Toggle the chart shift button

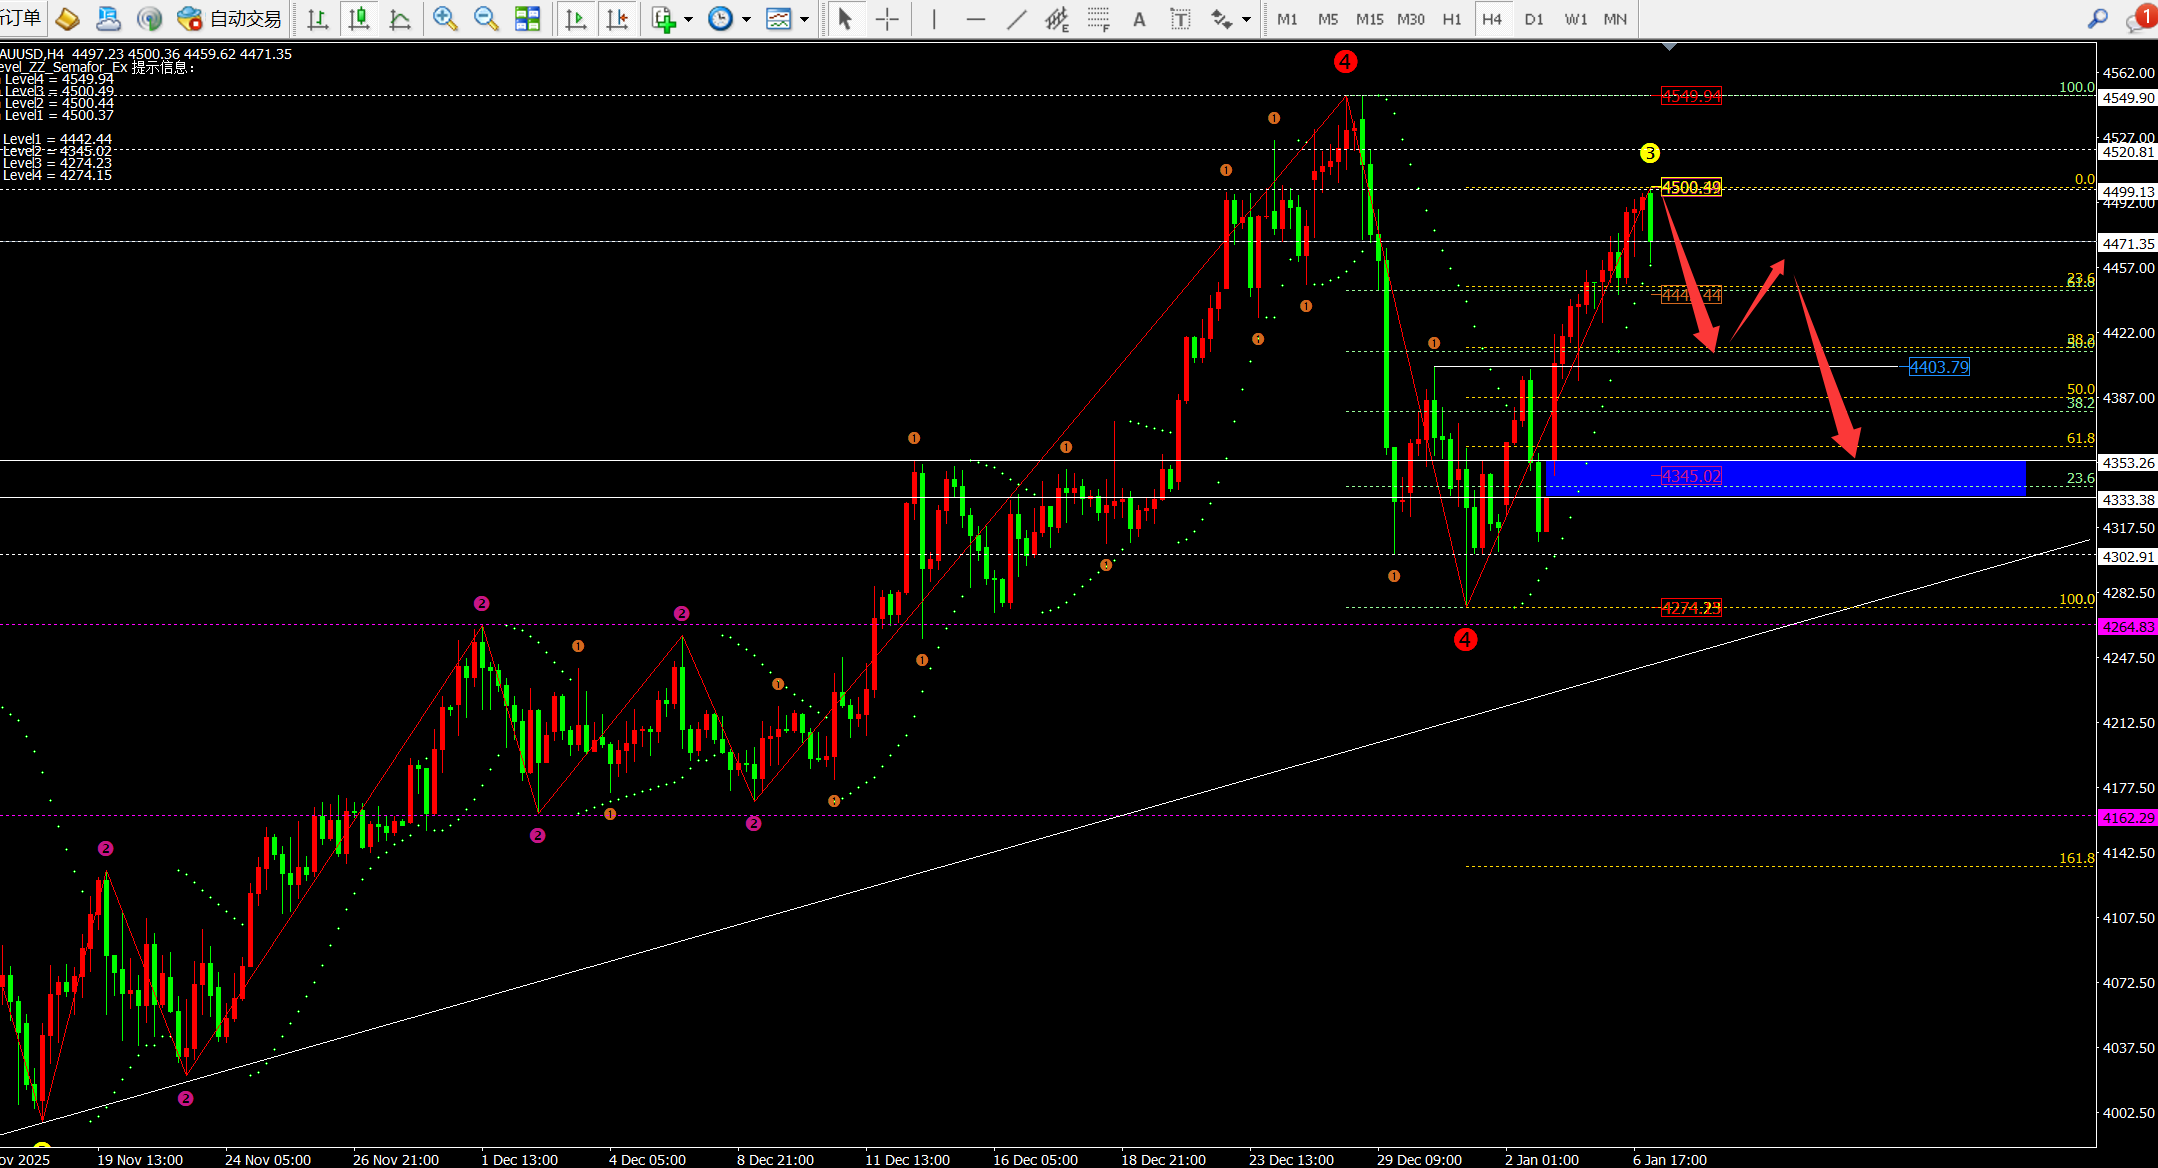point(618,19)
